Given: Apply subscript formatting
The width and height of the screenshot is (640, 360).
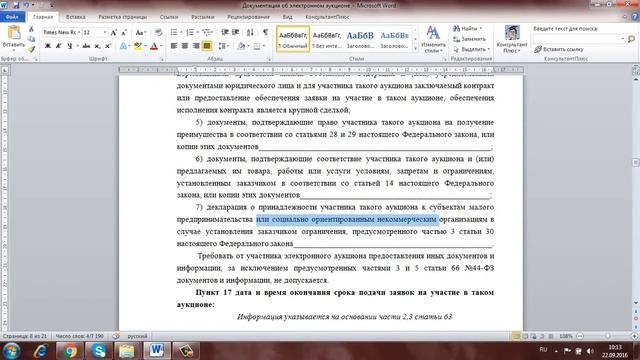Looking at the screenshot, I should point(97,46).
